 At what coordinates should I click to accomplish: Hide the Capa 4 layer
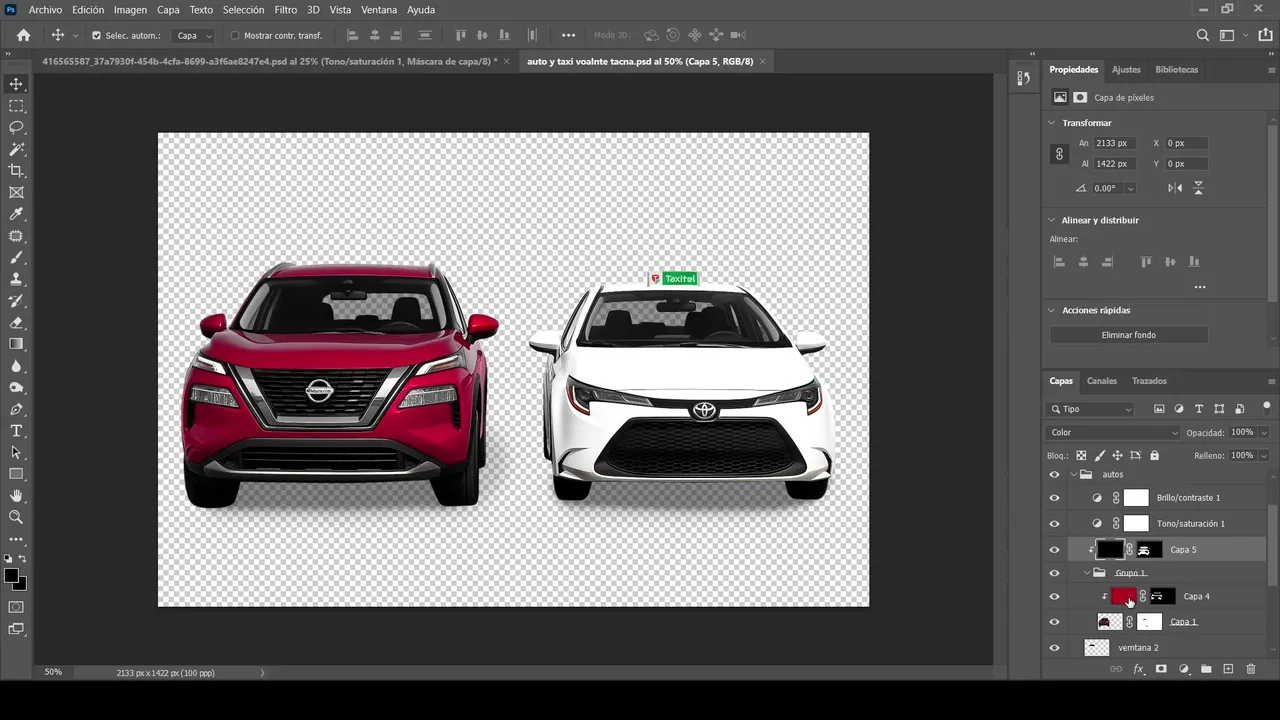(1054, 597)
